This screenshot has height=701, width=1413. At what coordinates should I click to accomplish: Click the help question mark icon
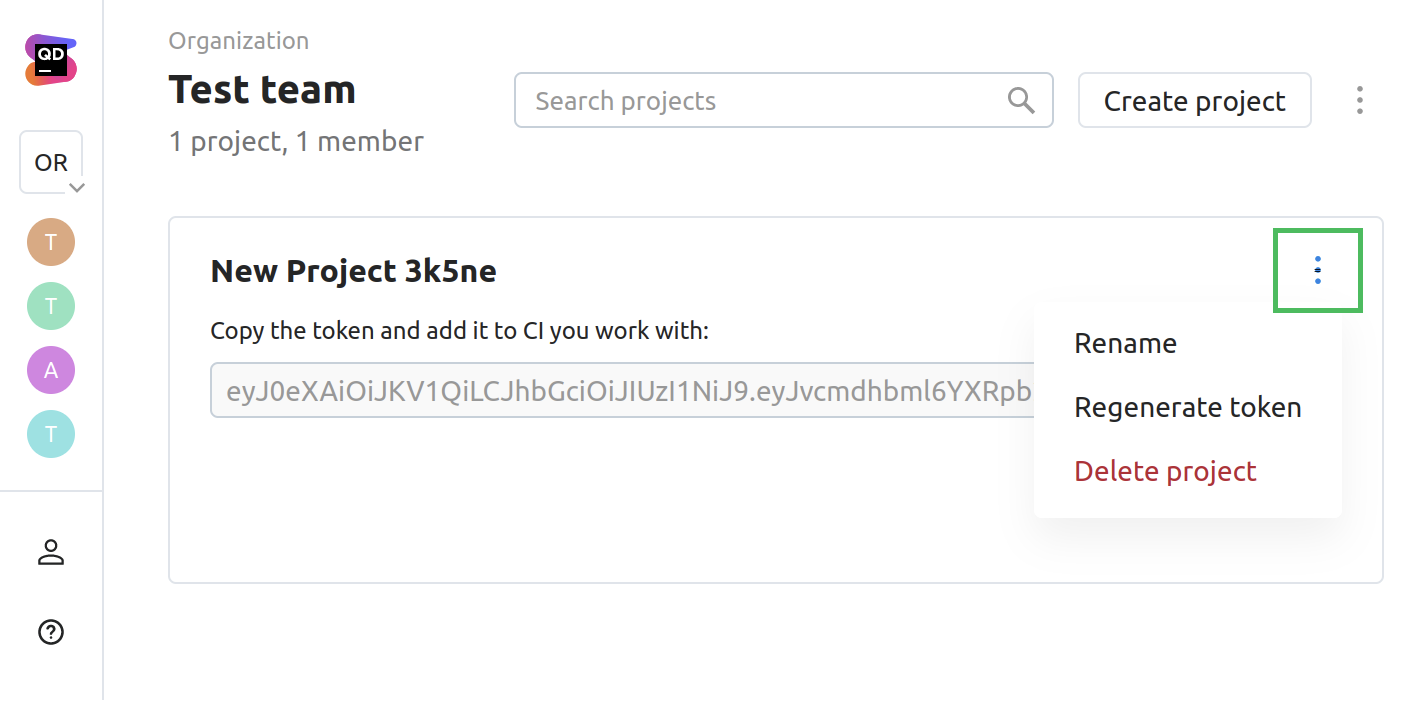click(51, 632)
